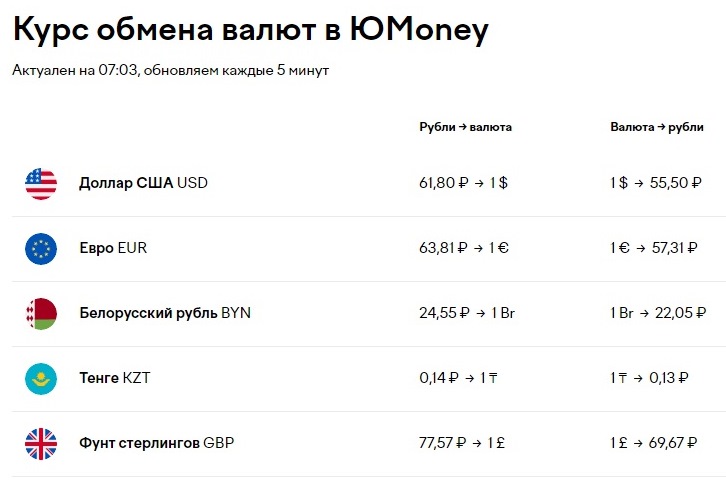
Task: Select Доллар США USD row label
Action: [143, 183]
